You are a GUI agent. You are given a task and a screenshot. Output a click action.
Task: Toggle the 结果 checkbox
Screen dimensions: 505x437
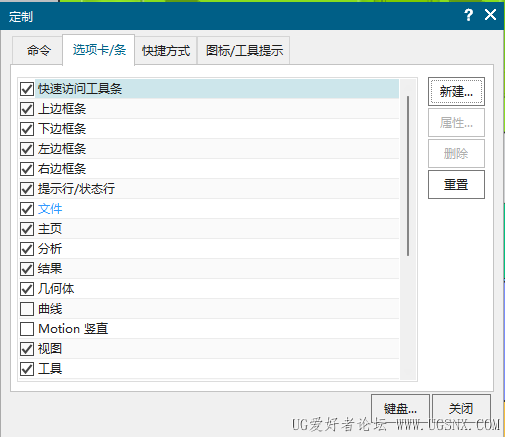pyautogui.click(x=27, y=269)
